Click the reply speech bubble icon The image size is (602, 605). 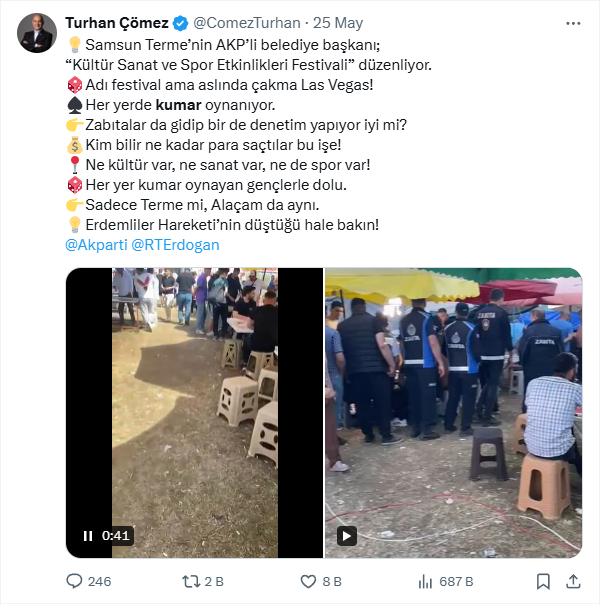(x=74, y=581)
